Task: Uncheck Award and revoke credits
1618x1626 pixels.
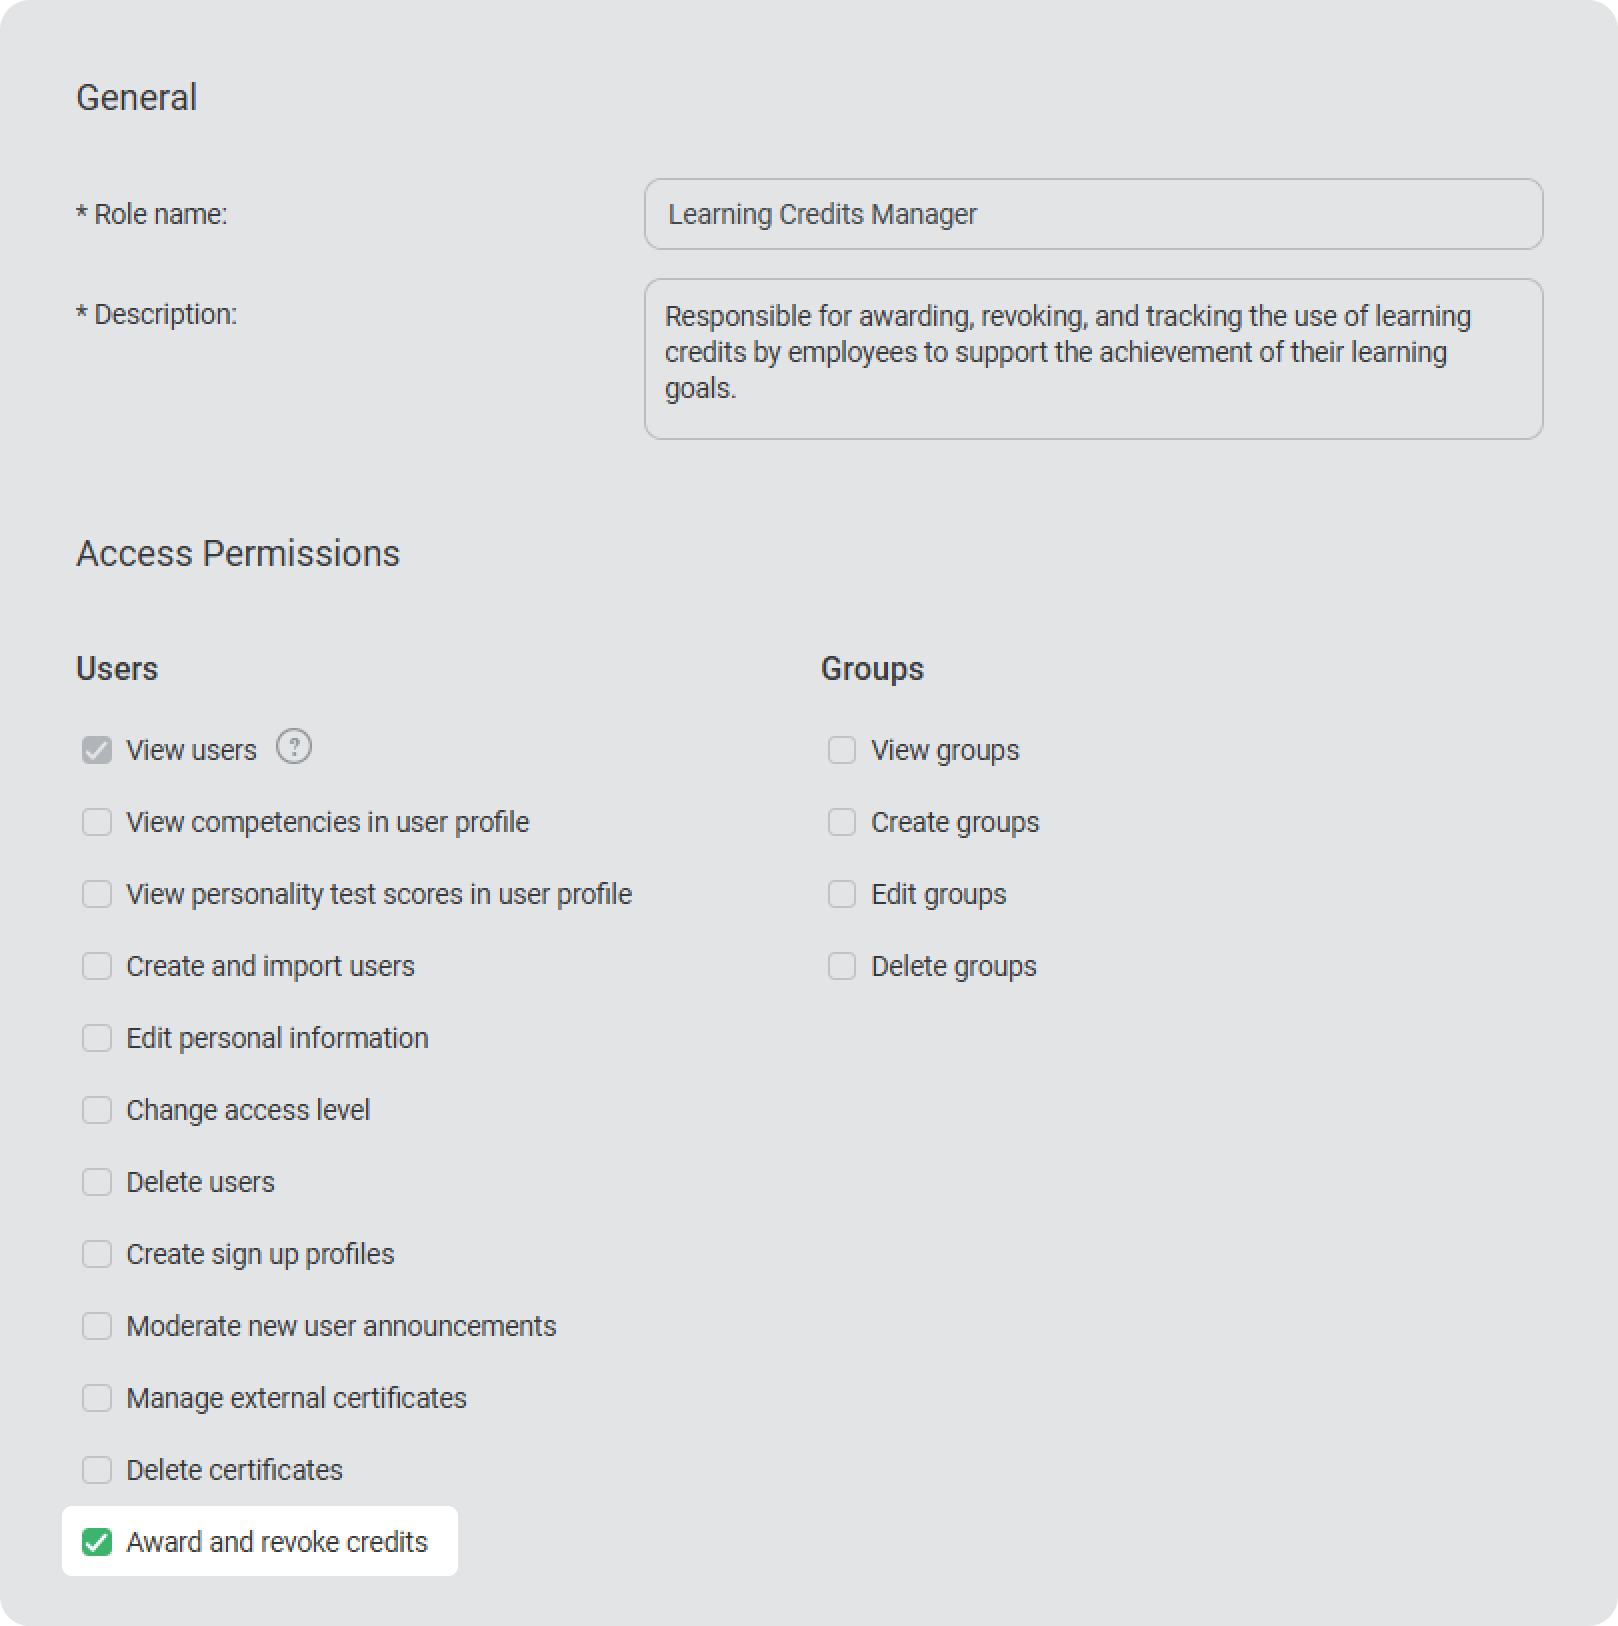Action: [97, 1542]
